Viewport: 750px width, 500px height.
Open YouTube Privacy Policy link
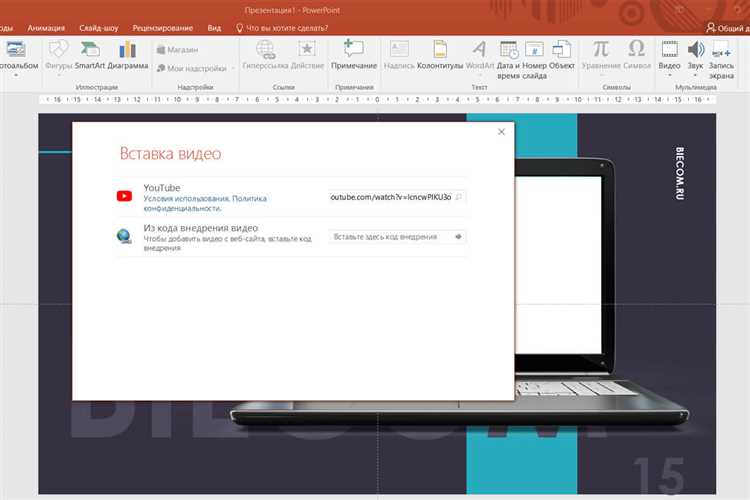pos(205,203)
